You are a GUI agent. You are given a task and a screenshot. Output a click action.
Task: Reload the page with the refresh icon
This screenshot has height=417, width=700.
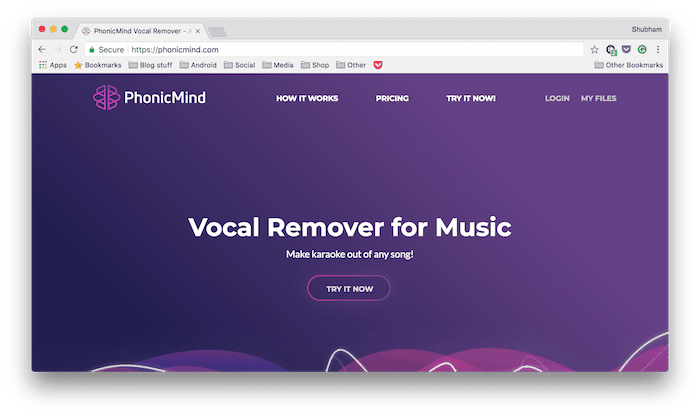74,50
